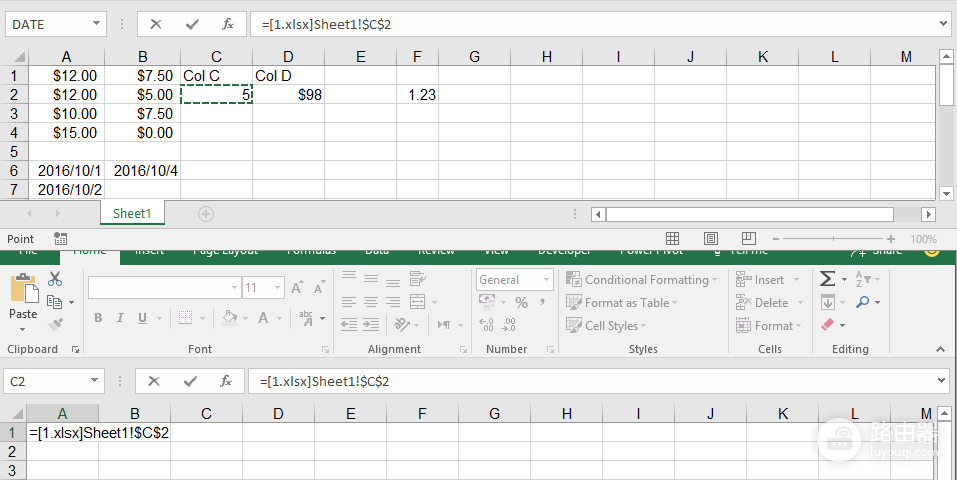Screen dimensions: 957x480
Task: Click horizontal scrollbar in upper window
Action: click(x=749, y=214)
